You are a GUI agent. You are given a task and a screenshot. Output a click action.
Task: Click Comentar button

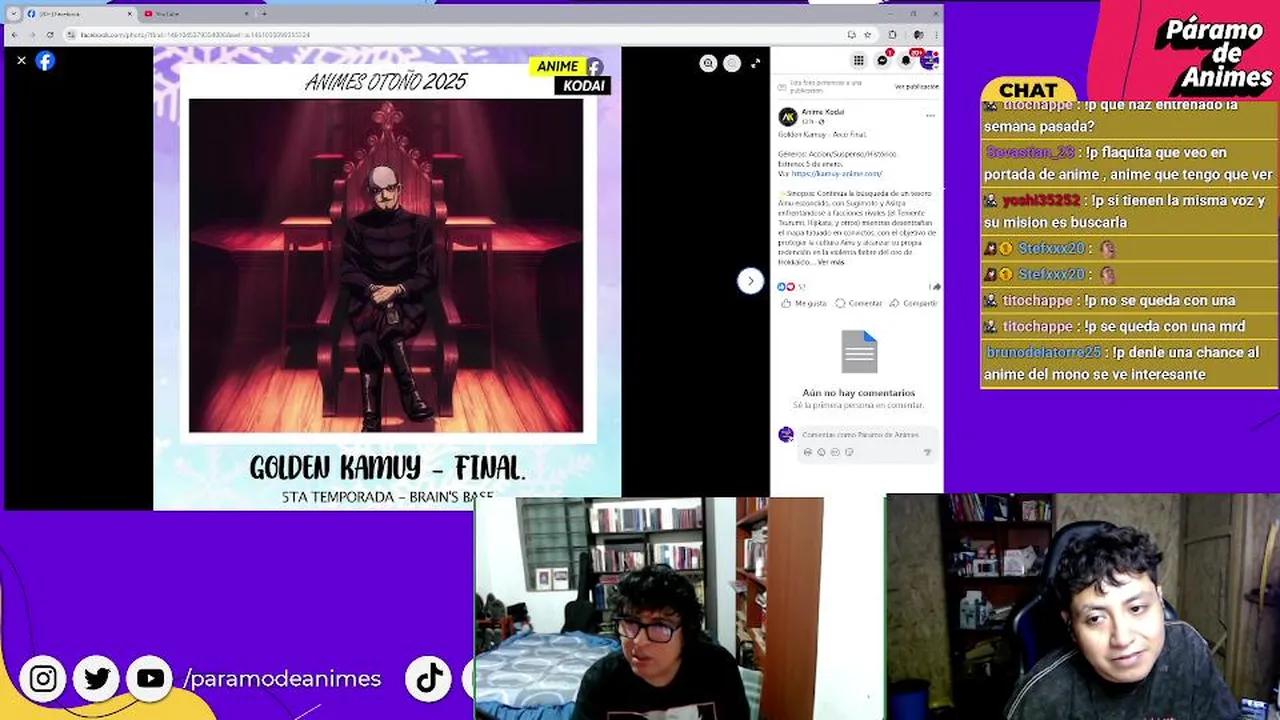tap(860, 303)
